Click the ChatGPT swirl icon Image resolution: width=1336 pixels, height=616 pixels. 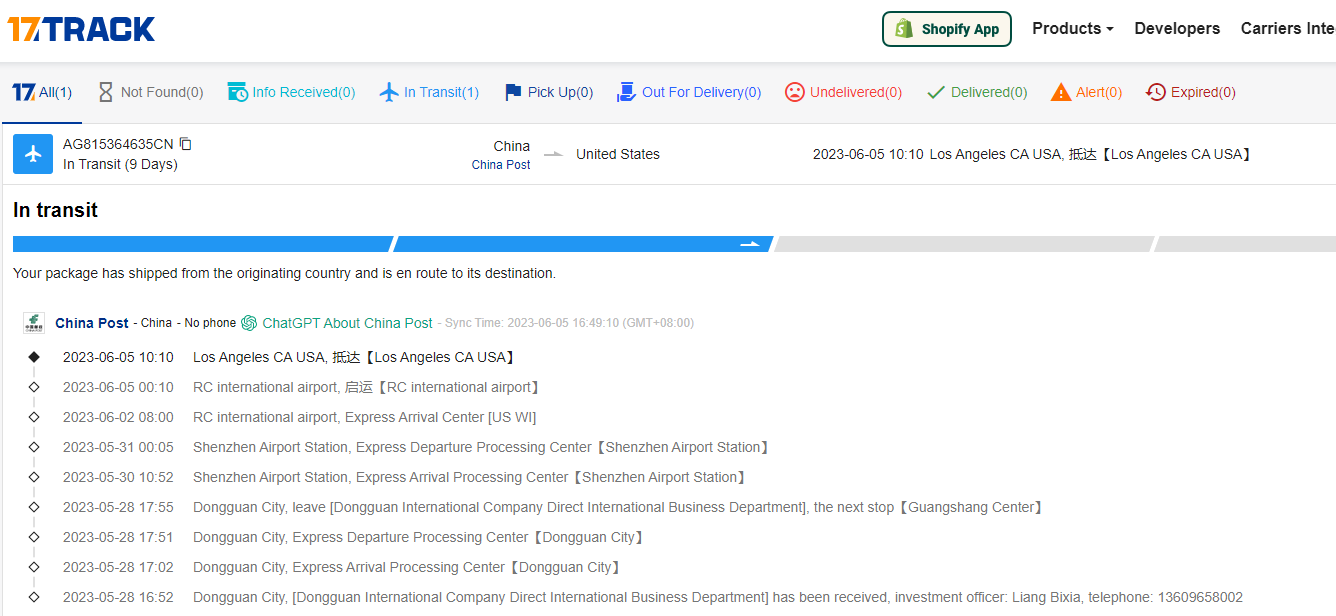tap(249, 323)
